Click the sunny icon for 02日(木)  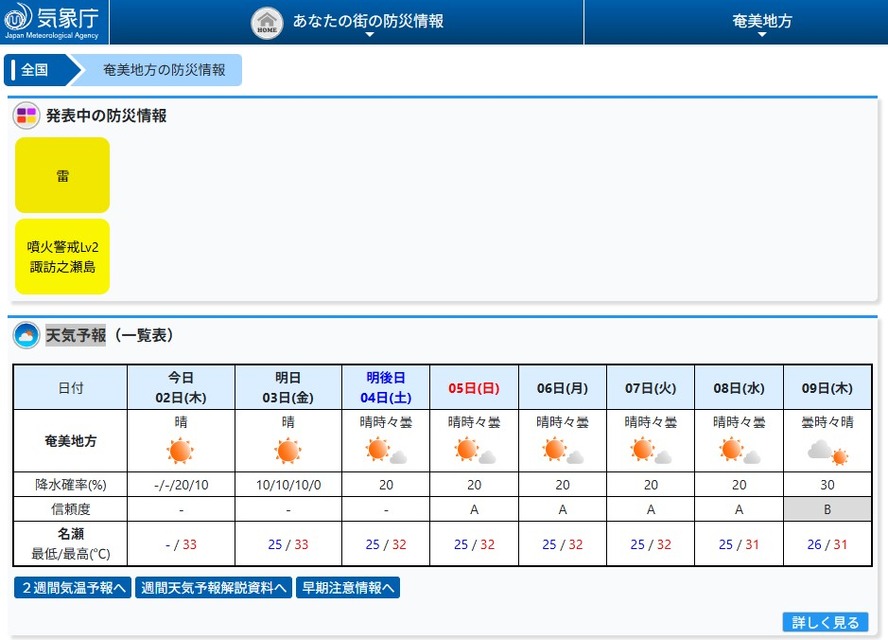click(x=181, y=451)
